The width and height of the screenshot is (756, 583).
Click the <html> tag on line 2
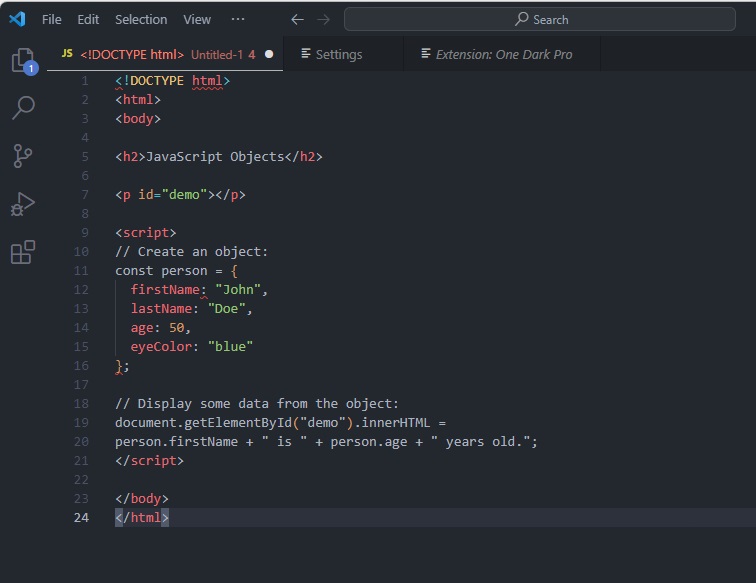coord(138,100)
